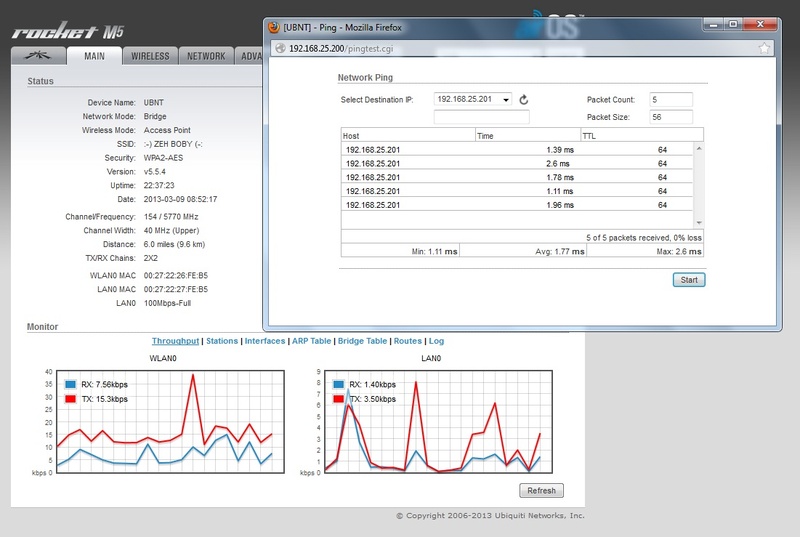Open the NETWORK tab
The image size is (800, 537).
[x=206, y=56]
